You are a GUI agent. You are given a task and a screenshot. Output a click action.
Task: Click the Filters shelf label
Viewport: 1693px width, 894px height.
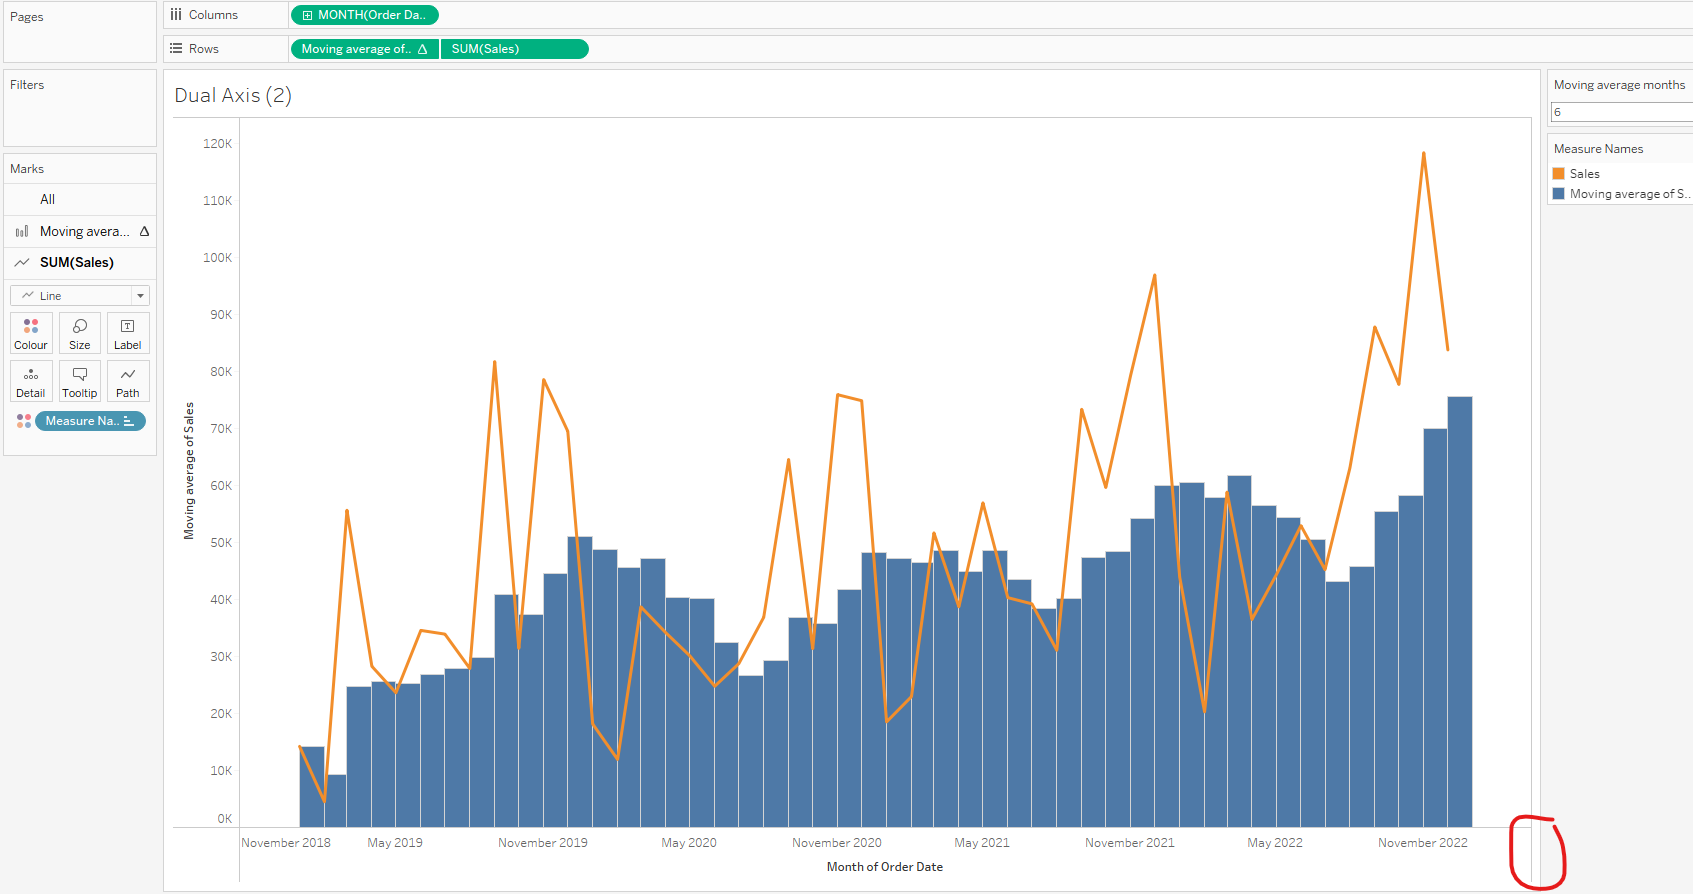(x=27, y=85)
